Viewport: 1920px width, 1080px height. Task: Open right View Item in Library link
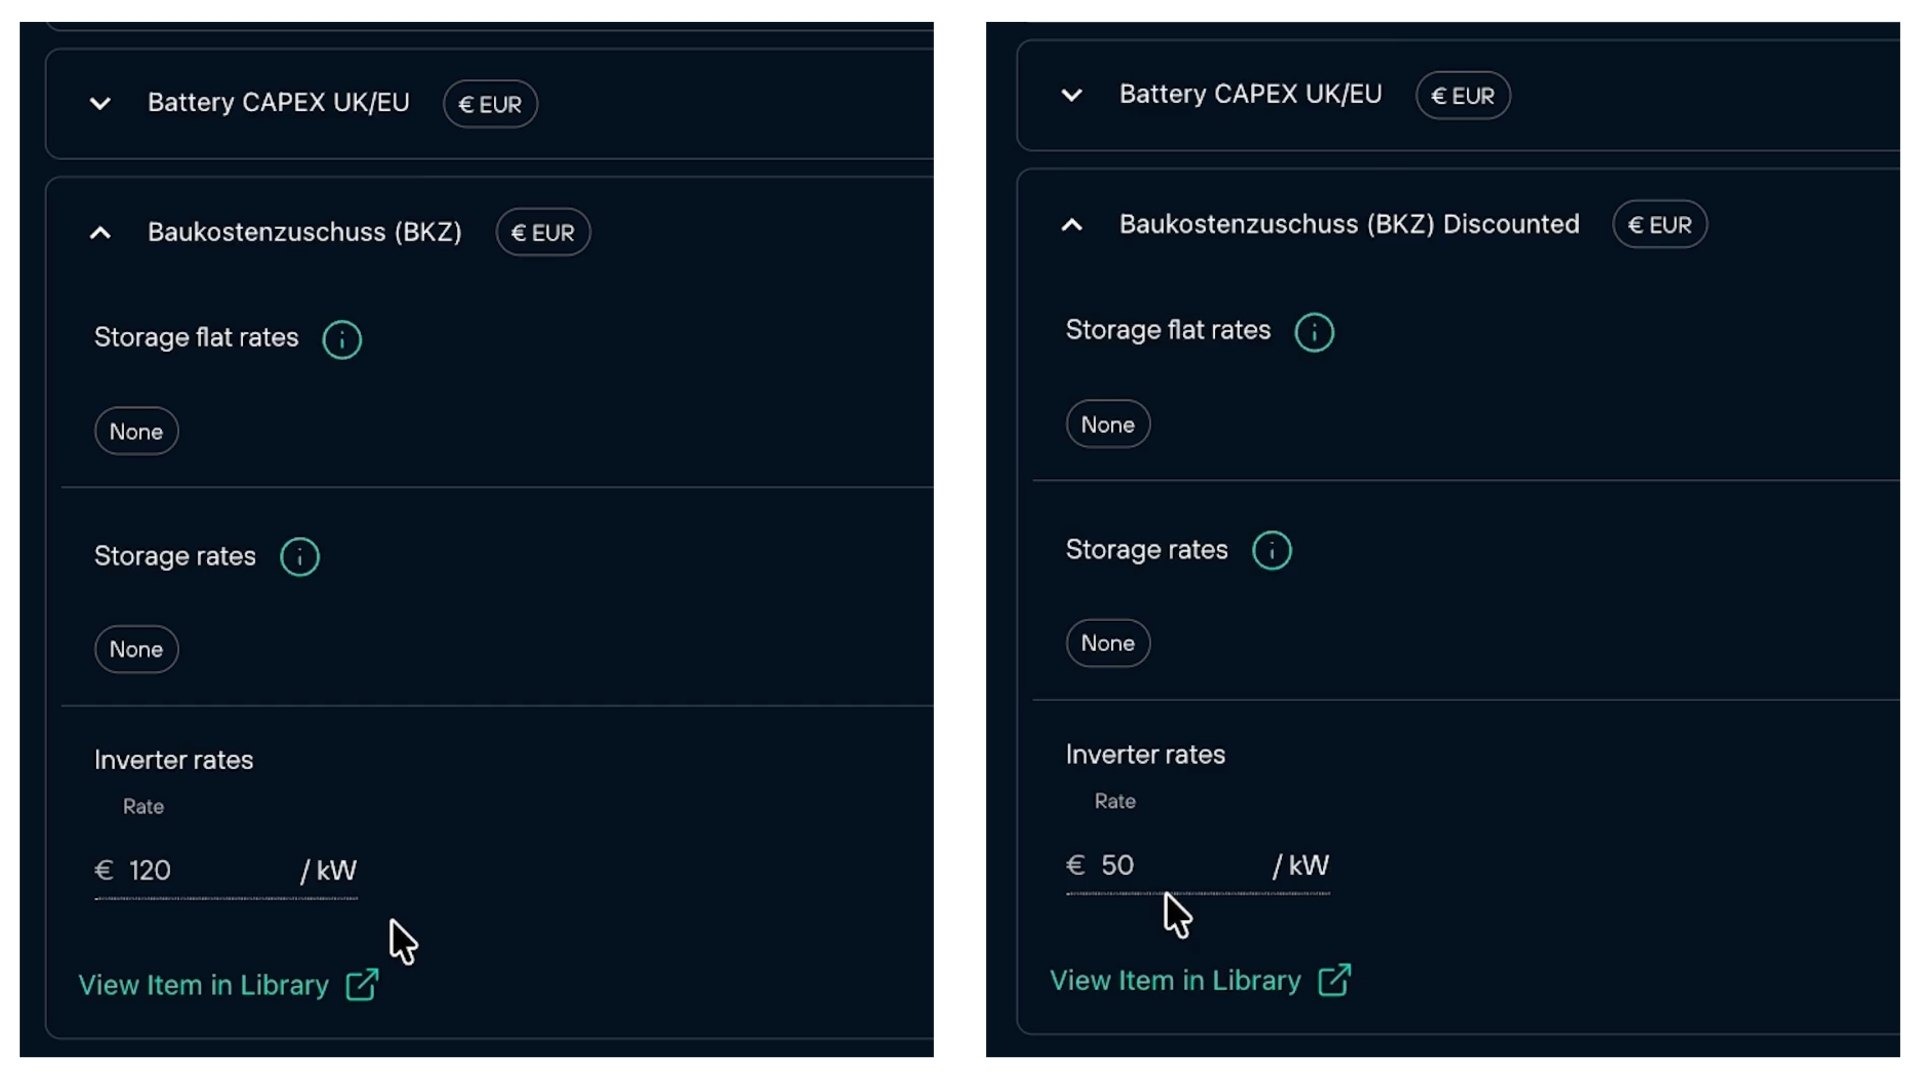(x=1175, y=980)
